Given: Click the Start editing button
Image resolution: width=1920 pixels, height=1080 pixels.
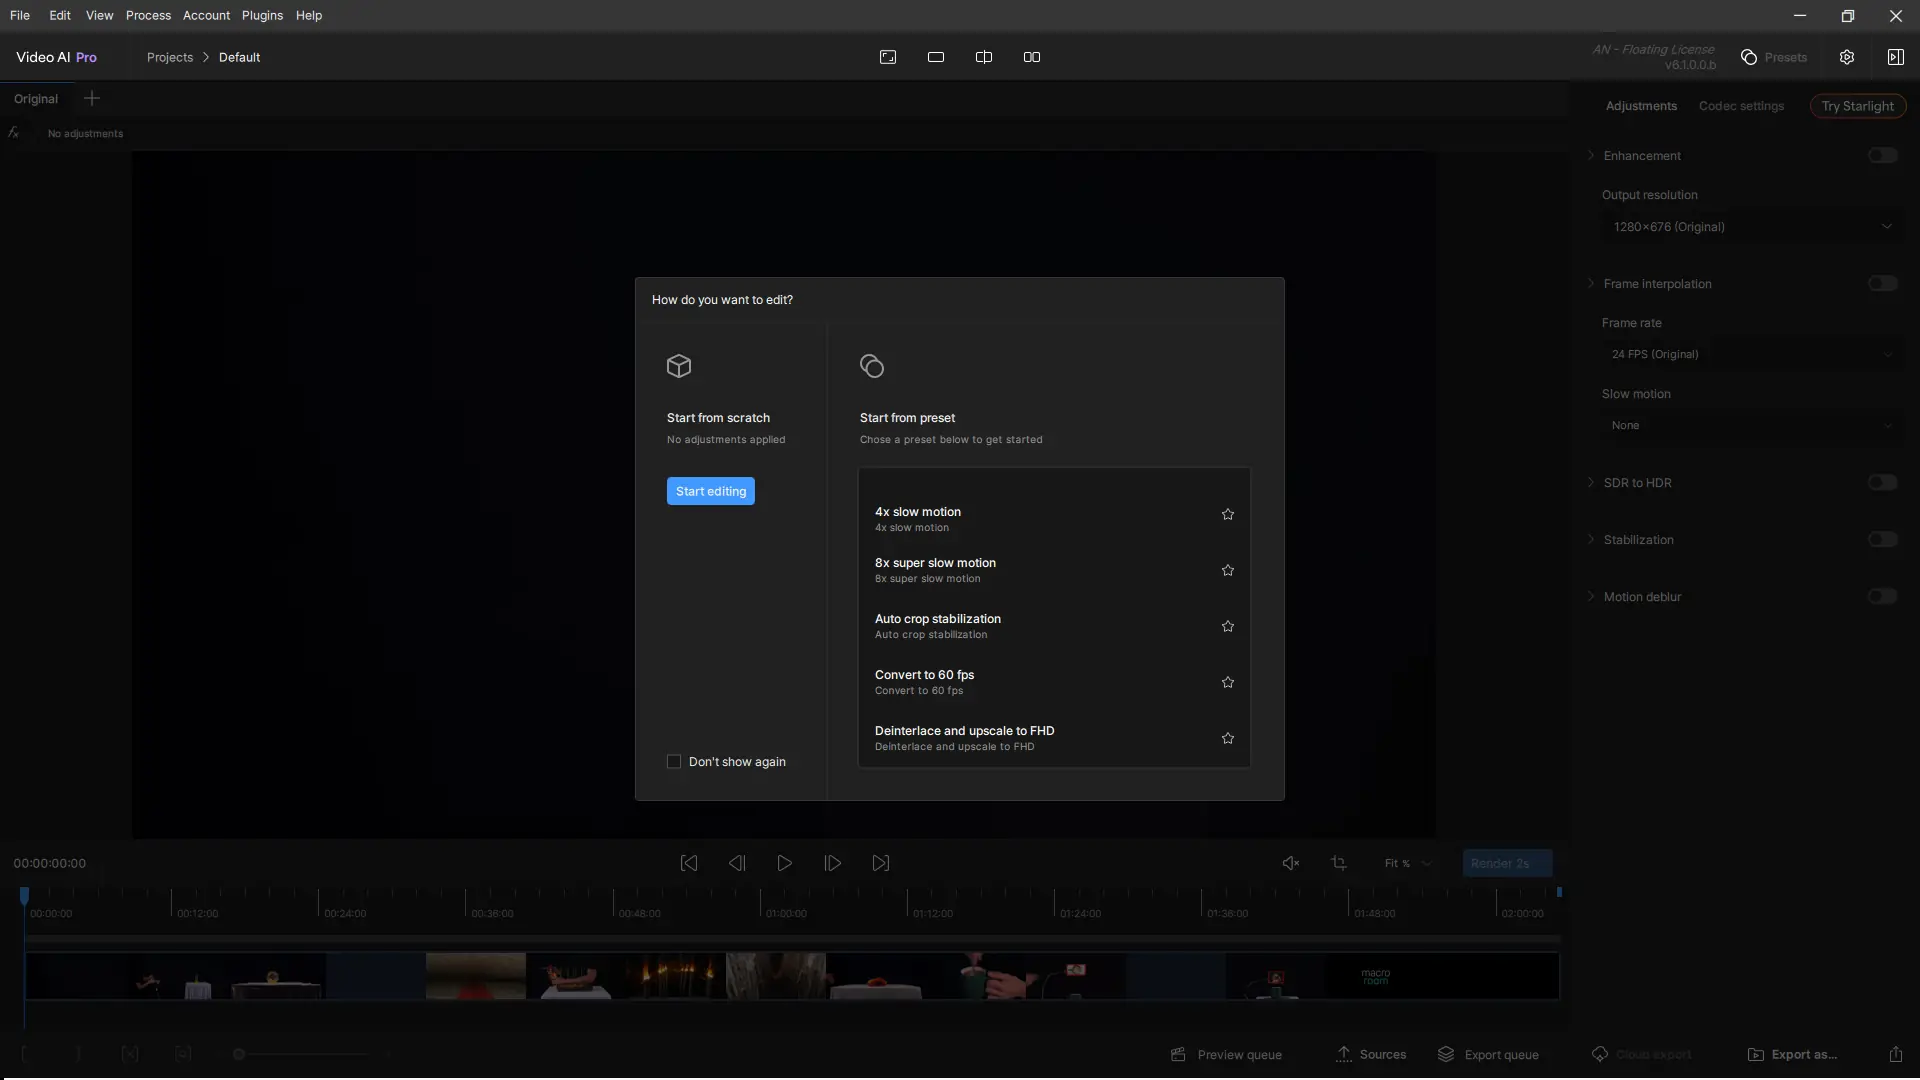Looking at the screenshot, I should [710, 491].
